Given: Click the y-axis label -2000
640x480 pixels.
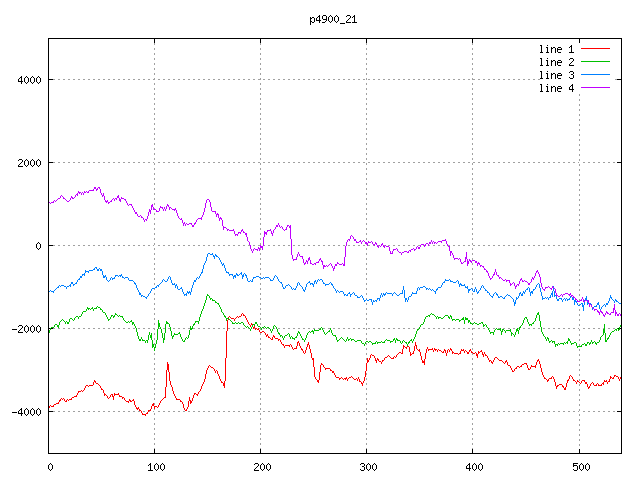Looking at the screenshot, I should coord(27,329).
